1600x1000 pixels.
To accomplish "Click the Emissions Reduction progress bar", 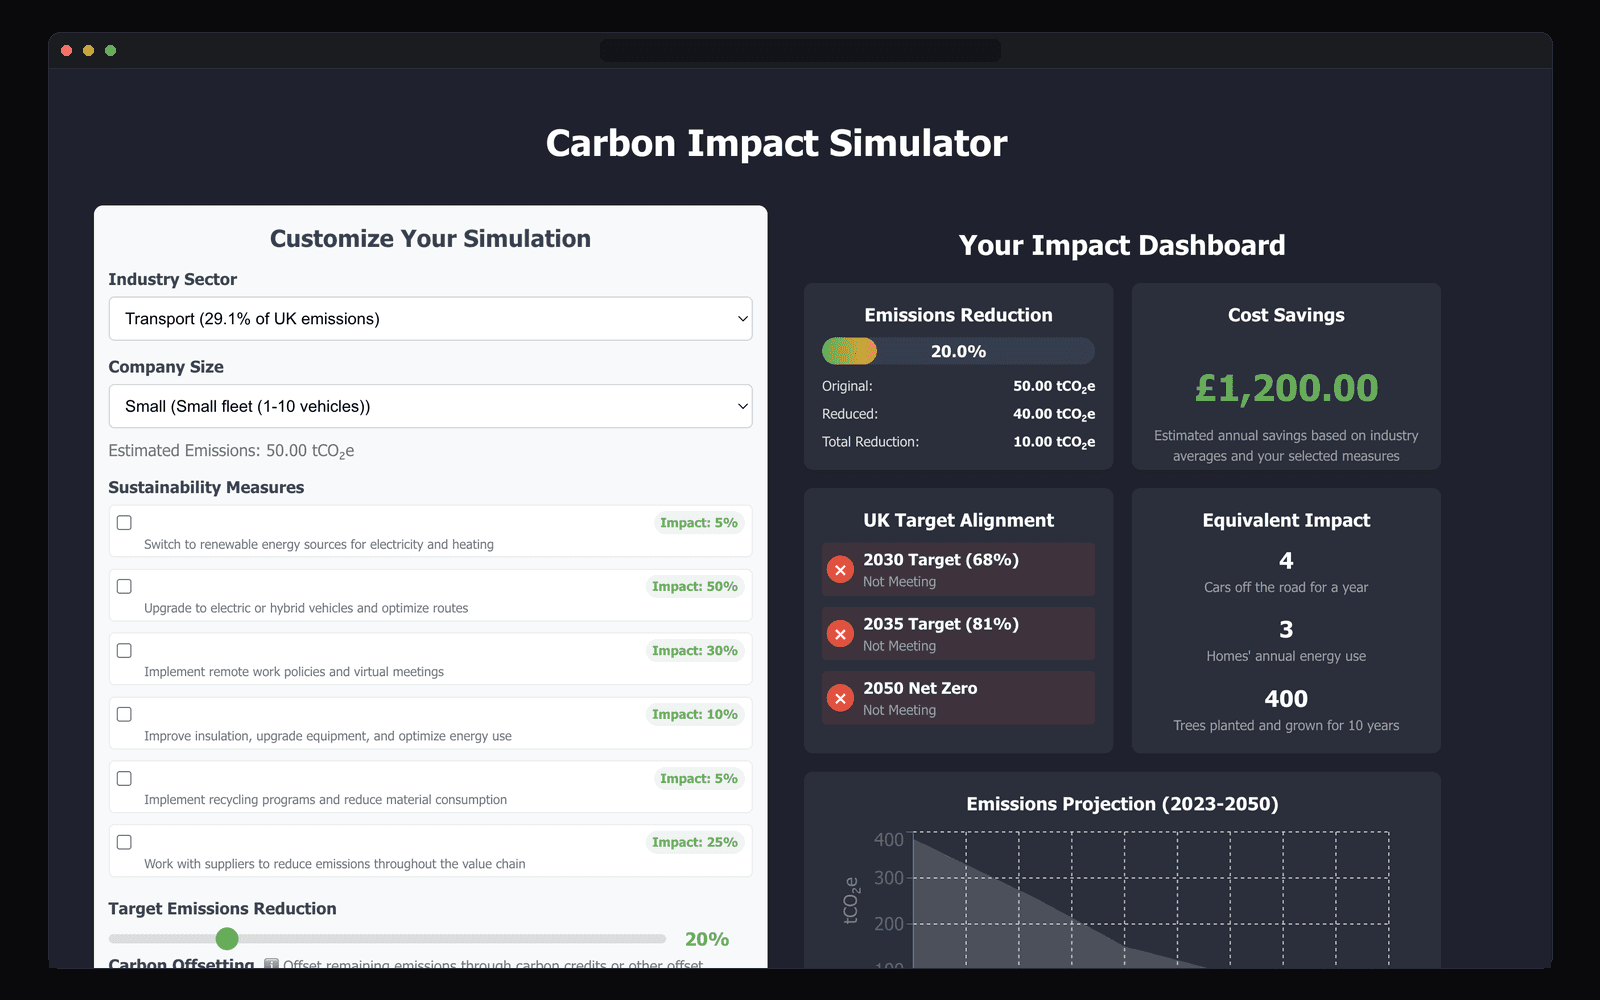I will (957, 351).
